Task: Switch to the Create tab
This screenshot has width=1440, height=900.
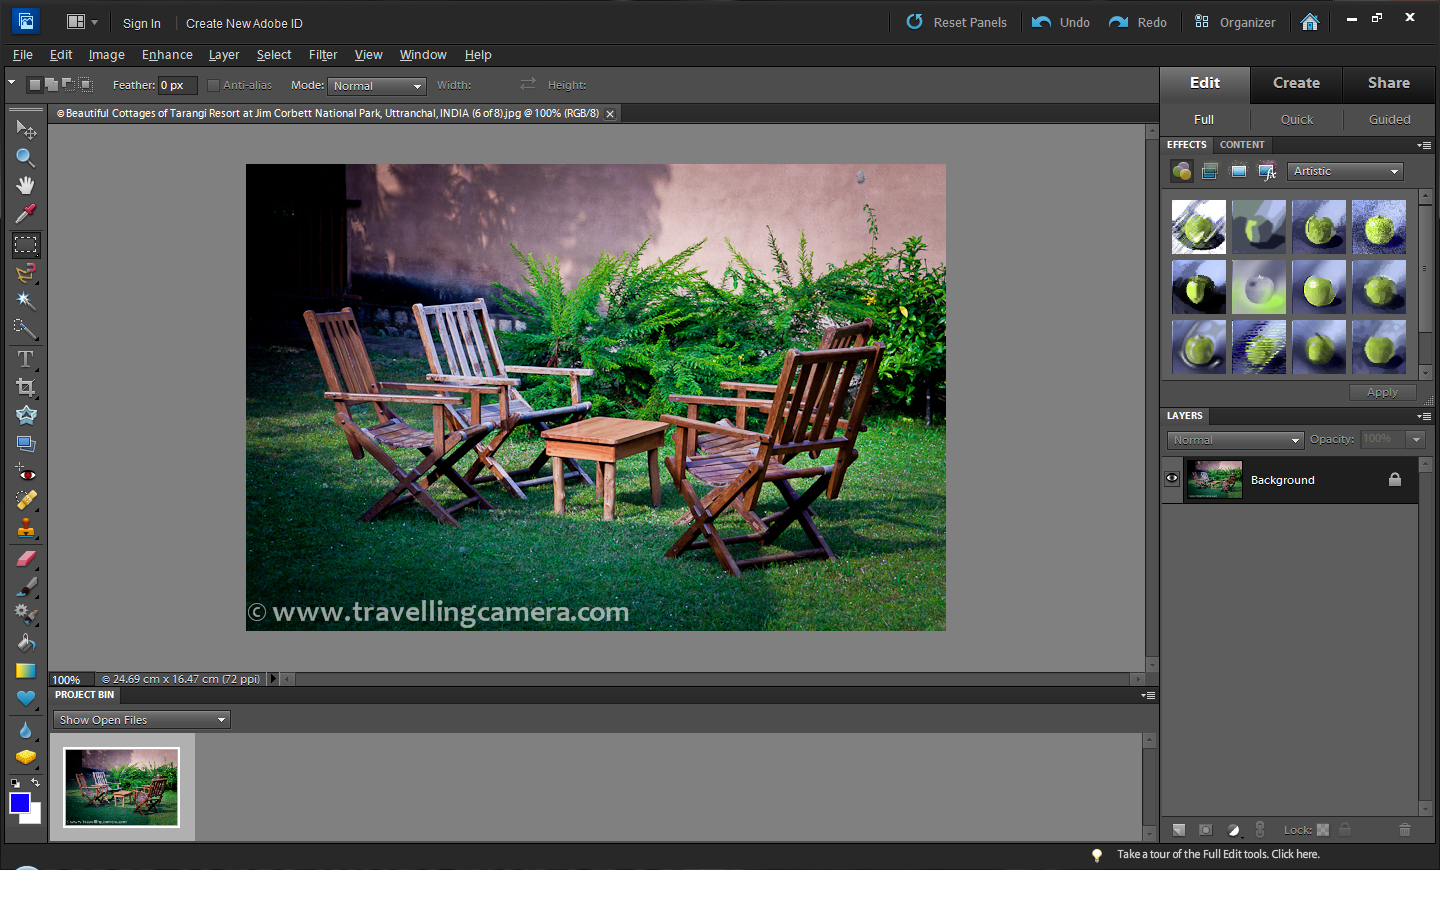Action: pos(1296,83)
